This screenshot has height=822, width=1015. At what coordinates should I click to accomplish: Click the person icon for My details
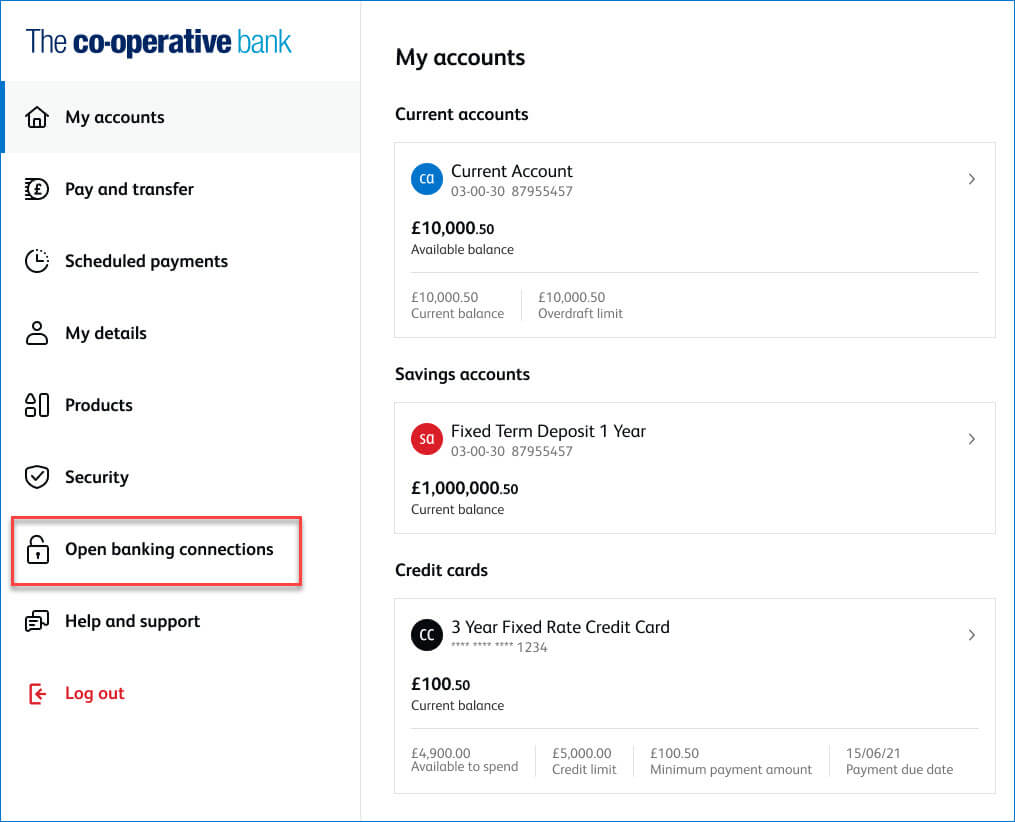[x=37, y=333]
